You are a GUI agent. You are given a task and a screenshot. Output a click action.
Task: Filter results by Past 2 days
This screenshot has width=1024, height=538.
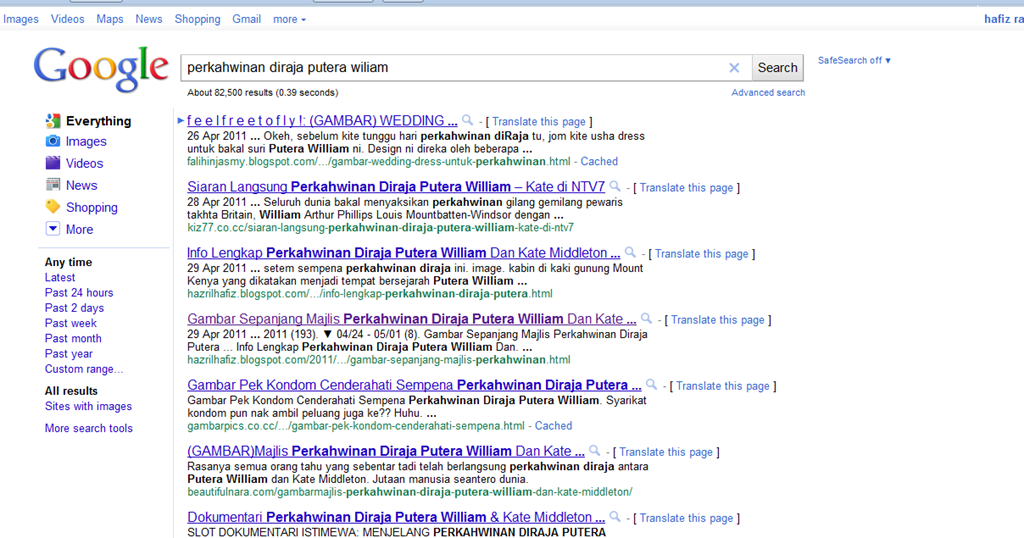[x=74, y=308]
